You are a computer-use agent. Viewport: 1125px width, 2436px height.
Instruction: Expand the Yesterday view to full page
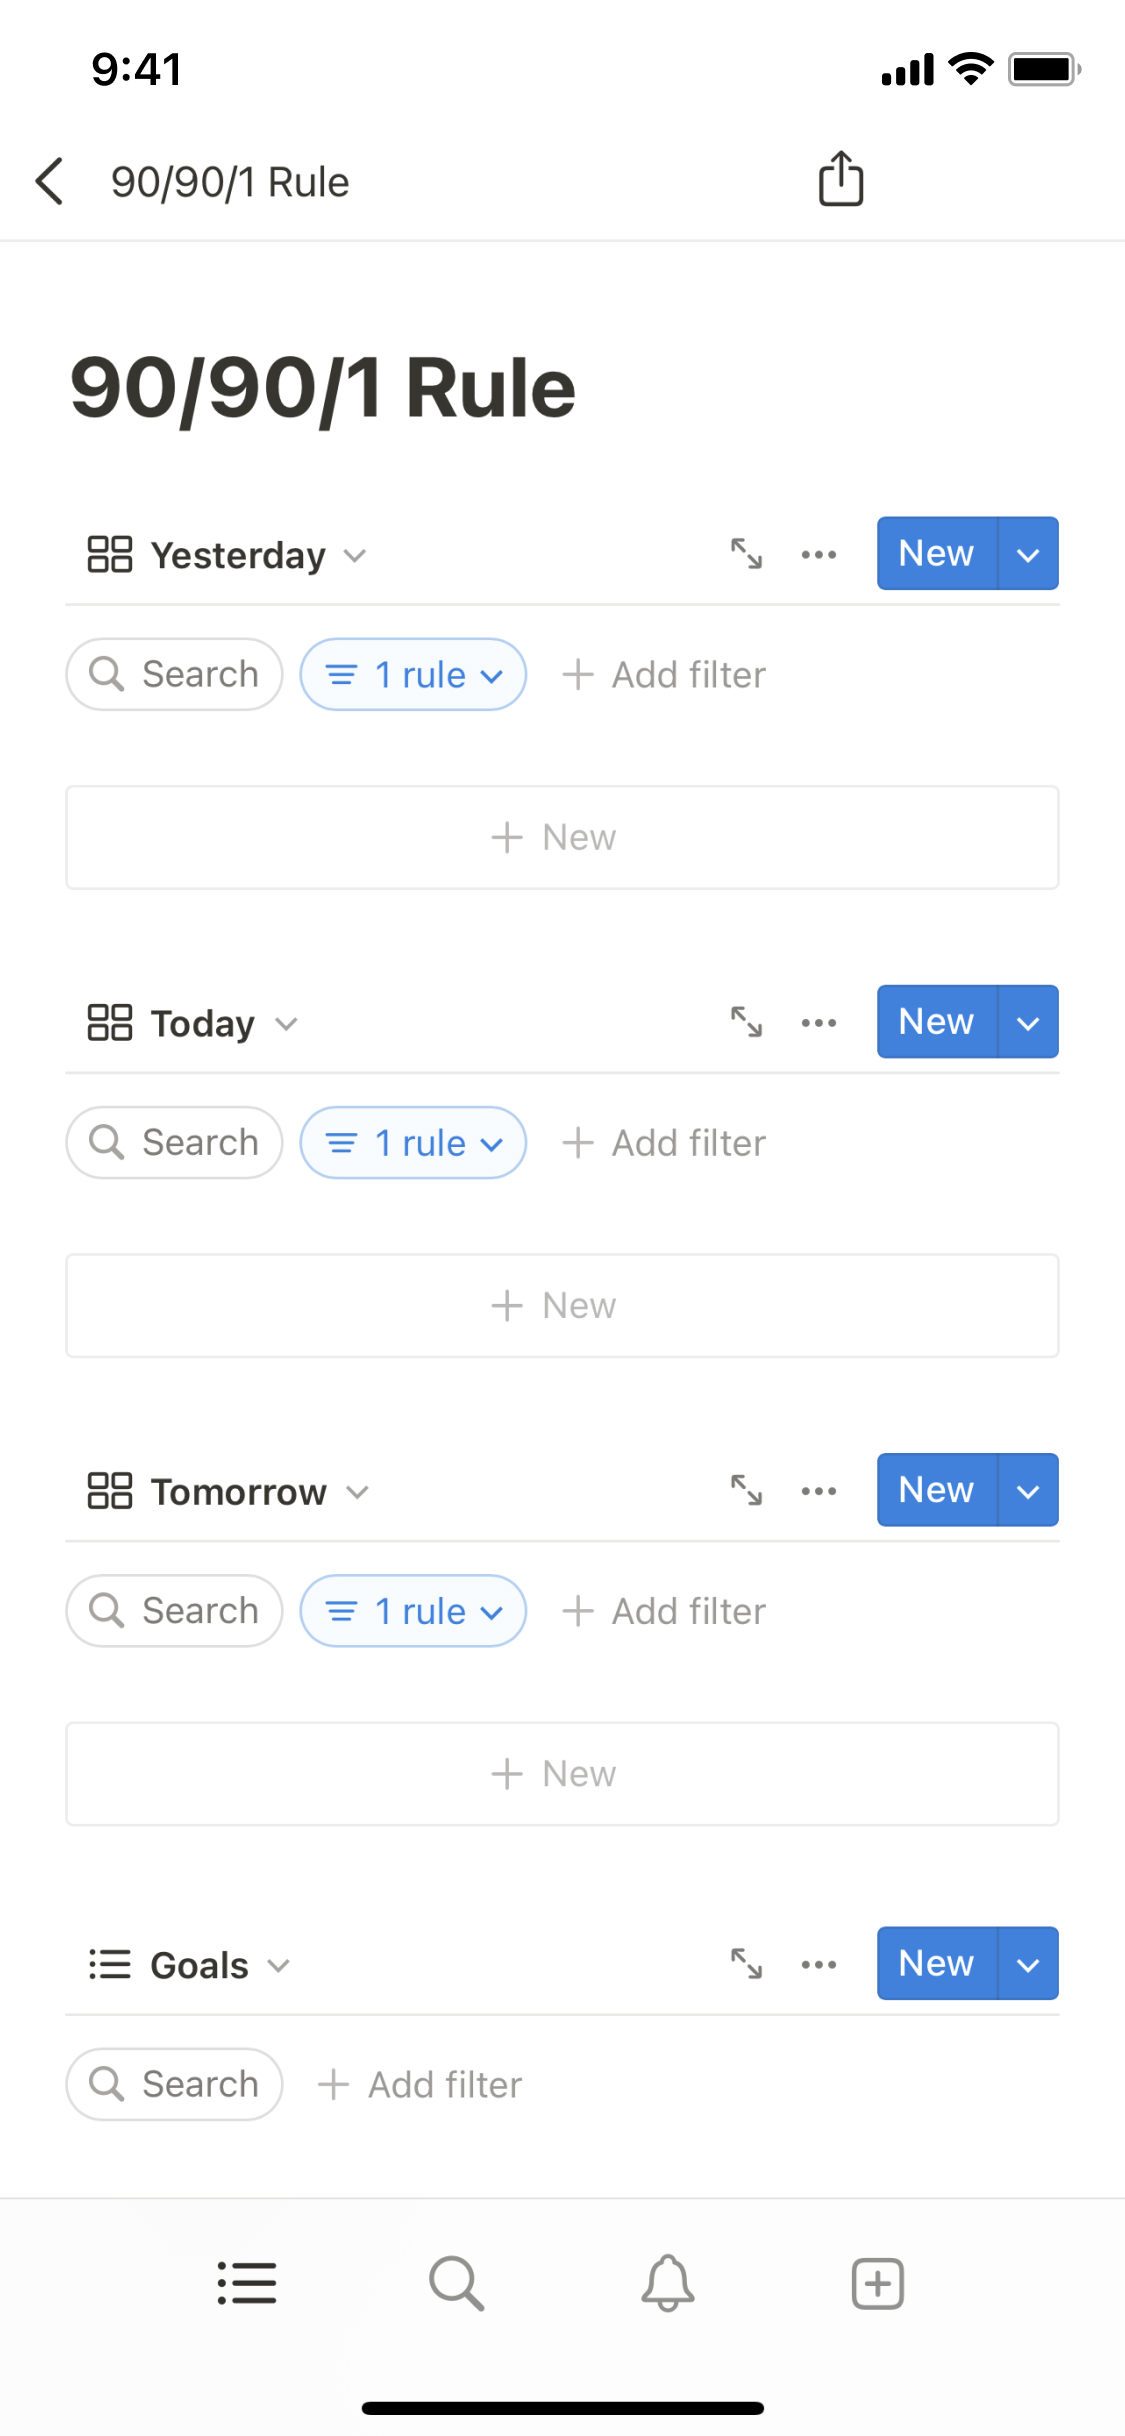click(746, 554)
